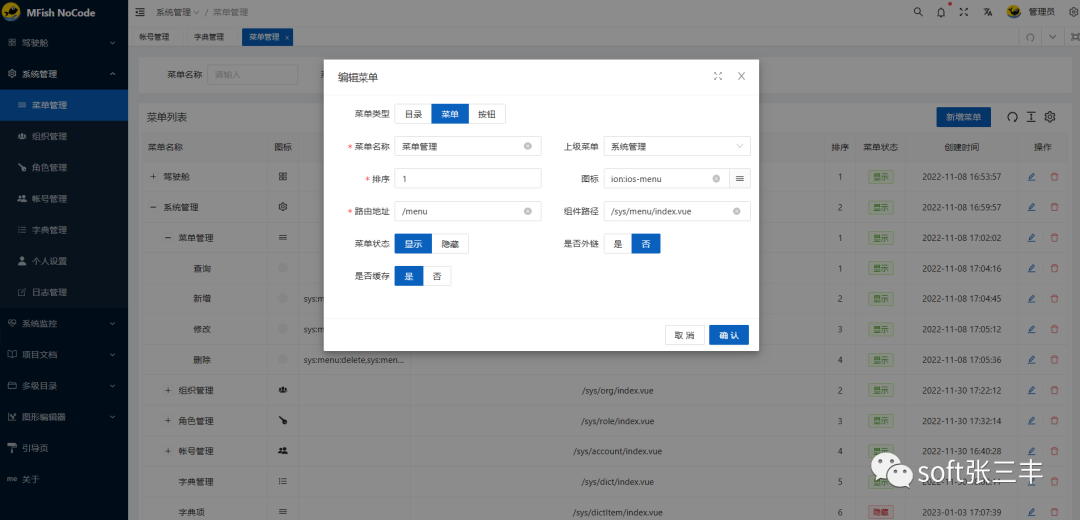Expand the 驾驶舱 row in table
Screen dimensions: 1080x520
coord(153,177)
